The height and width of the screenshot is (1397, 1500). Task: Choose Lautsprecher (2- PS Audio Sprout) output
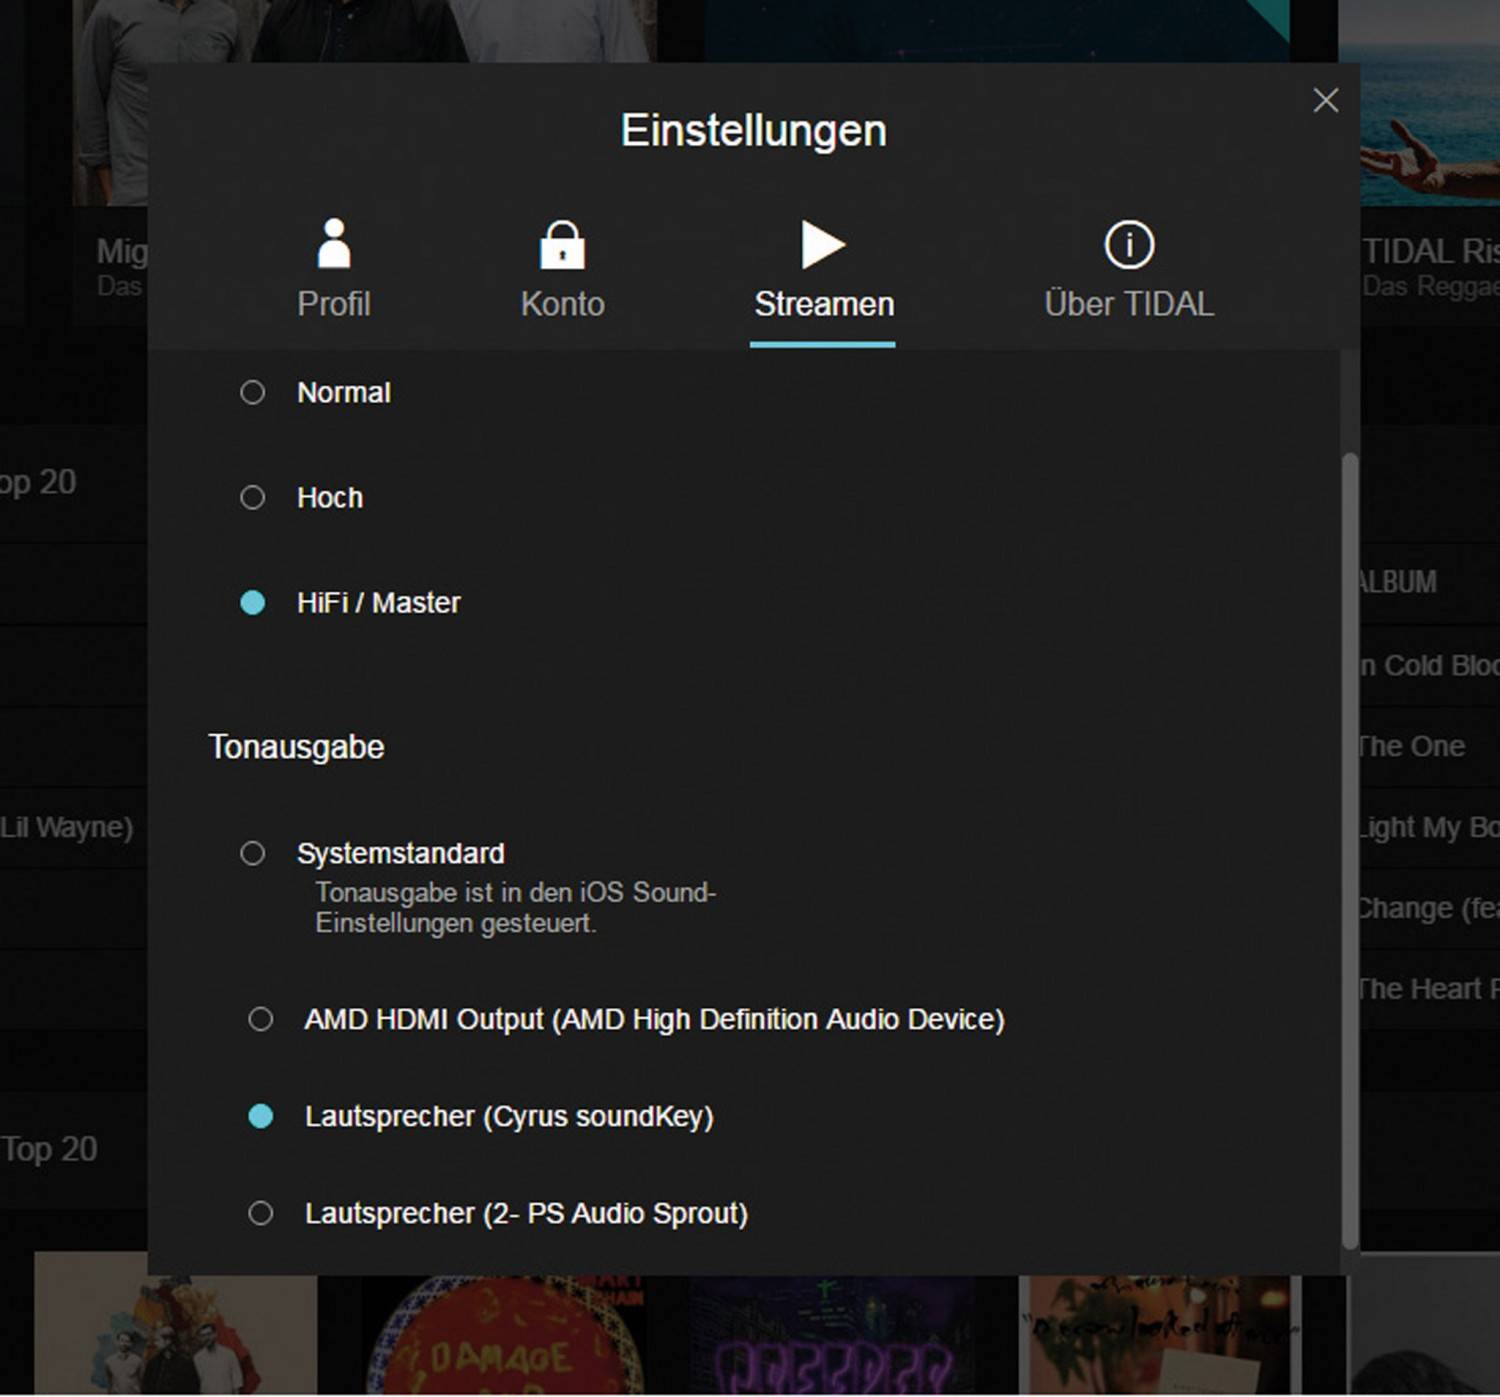(261, 1213)
